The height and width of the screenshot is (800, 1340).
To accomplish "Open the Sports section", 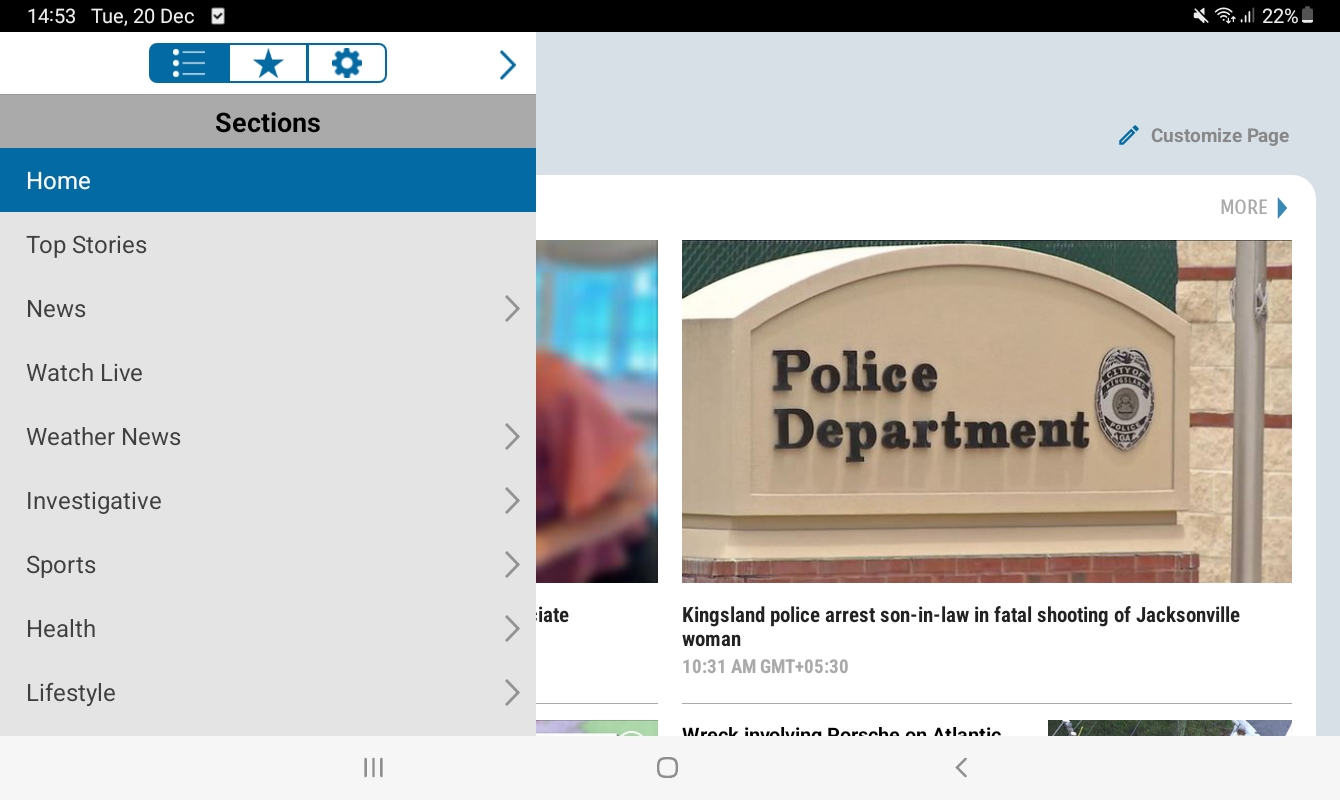I will [x=268, y=565].
